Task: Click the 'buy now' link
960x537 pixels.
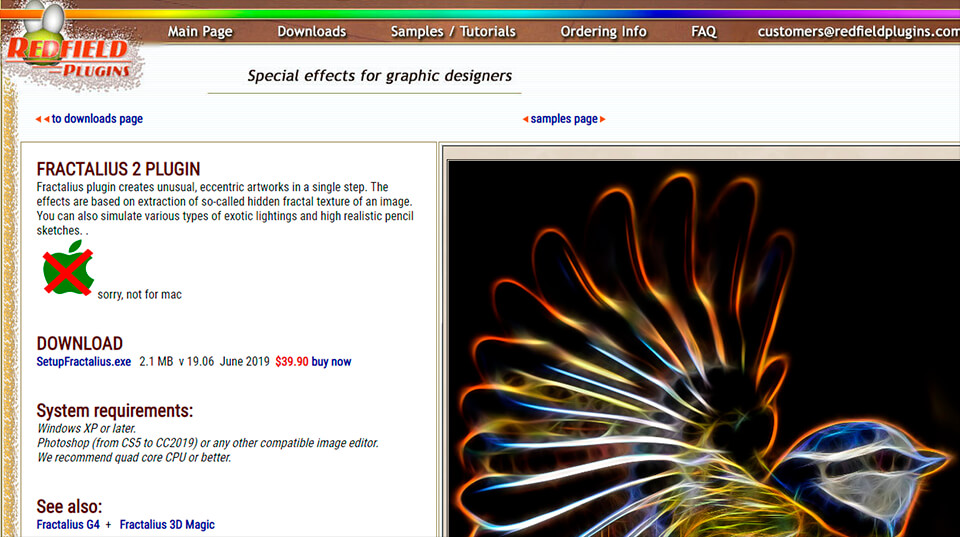Action: [331, 362]
